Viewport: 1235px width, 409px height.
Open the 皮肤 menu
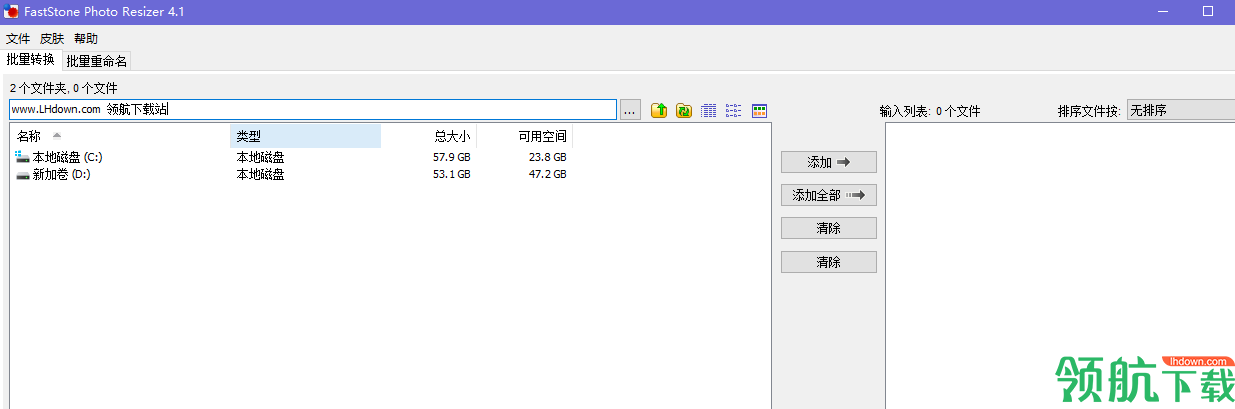[x=52, y=39]
